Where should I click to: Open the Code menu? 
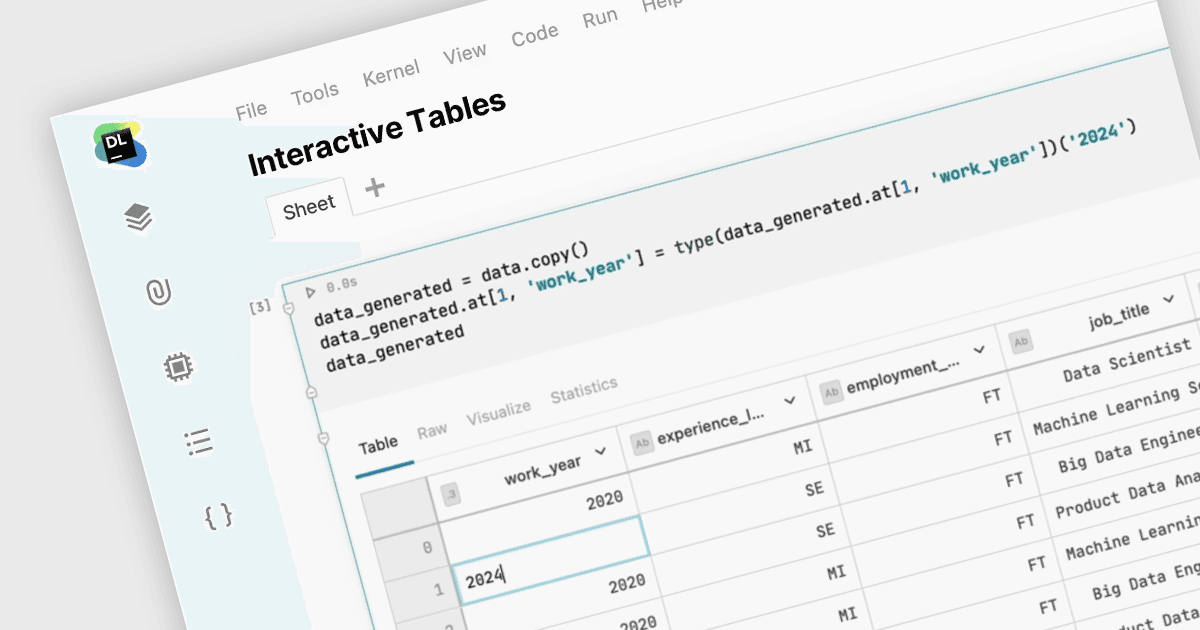(535, 36)
